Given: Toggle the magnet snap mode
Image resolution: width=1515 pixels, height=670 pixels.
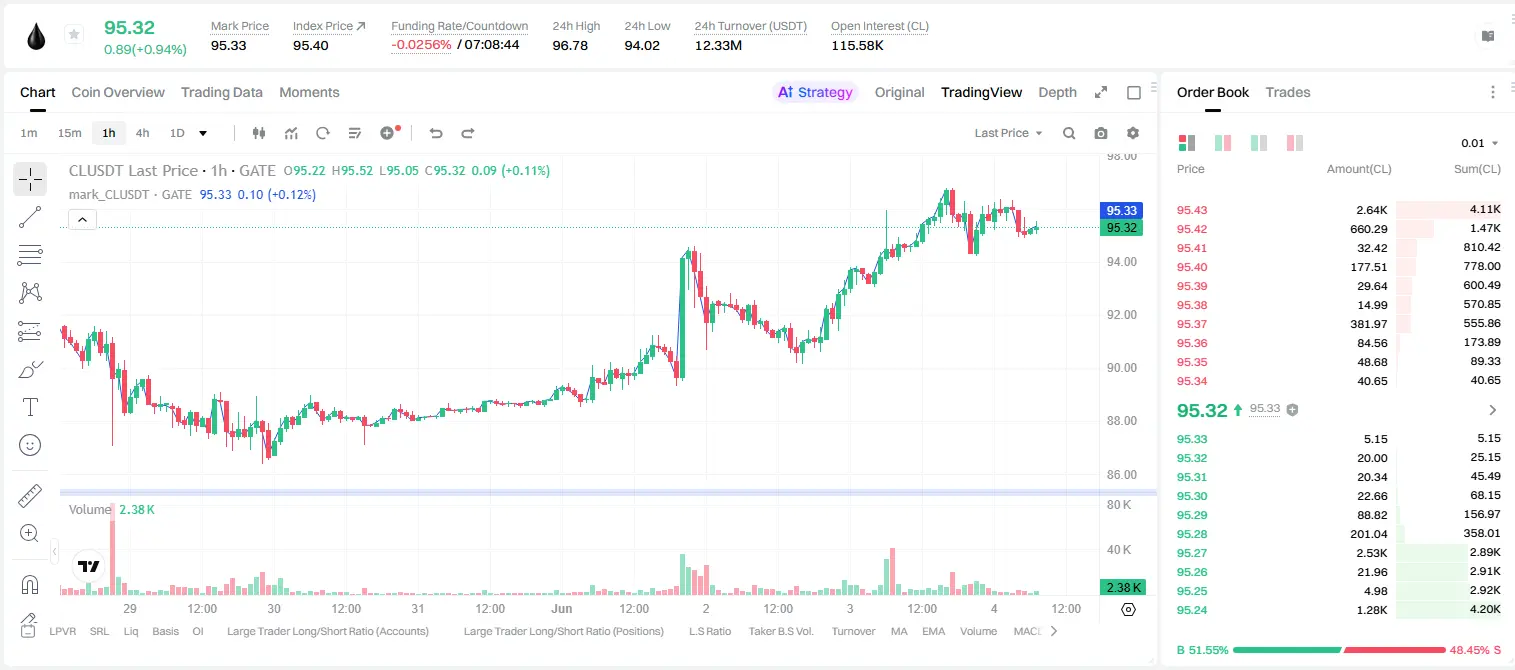Looking at the screenshot, I should [30, 585].
